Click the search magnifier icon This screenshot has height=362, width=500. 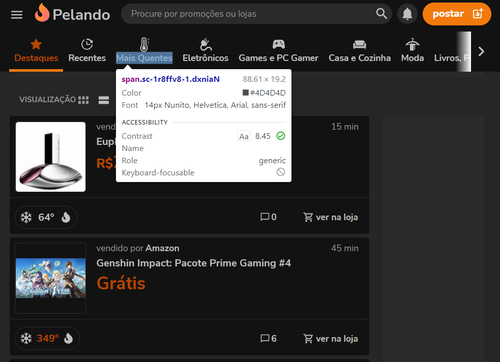point(381,14)
